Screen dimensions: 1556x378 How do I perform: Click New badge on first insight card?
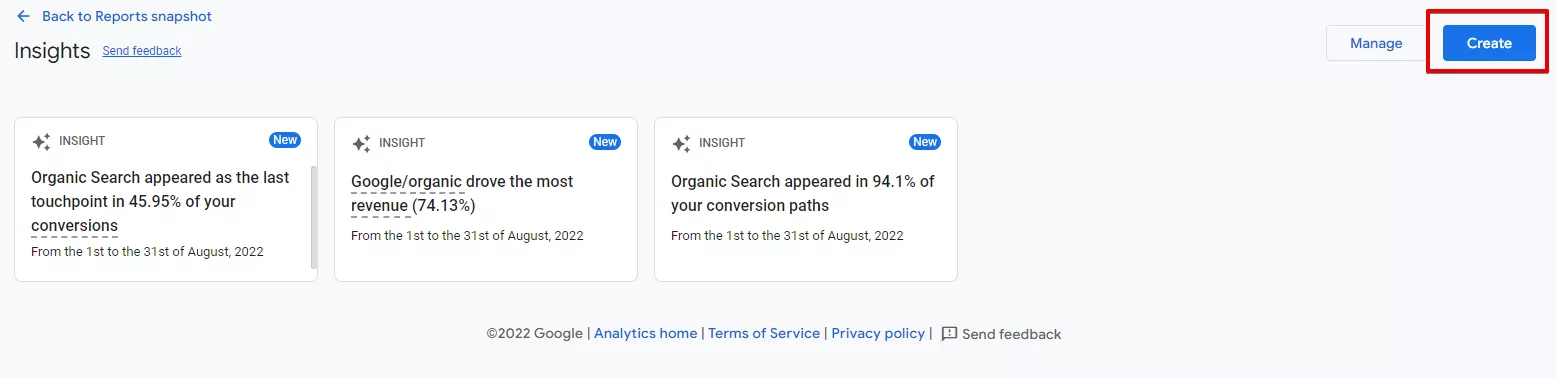[x=285, y=140]
